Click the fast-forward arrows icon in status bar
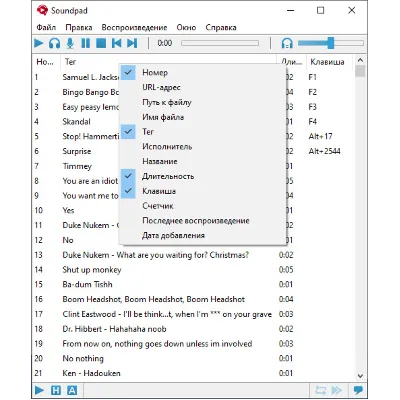Image resolution: width=400 pixels, height=400 pixels. [x=337, y=390]
